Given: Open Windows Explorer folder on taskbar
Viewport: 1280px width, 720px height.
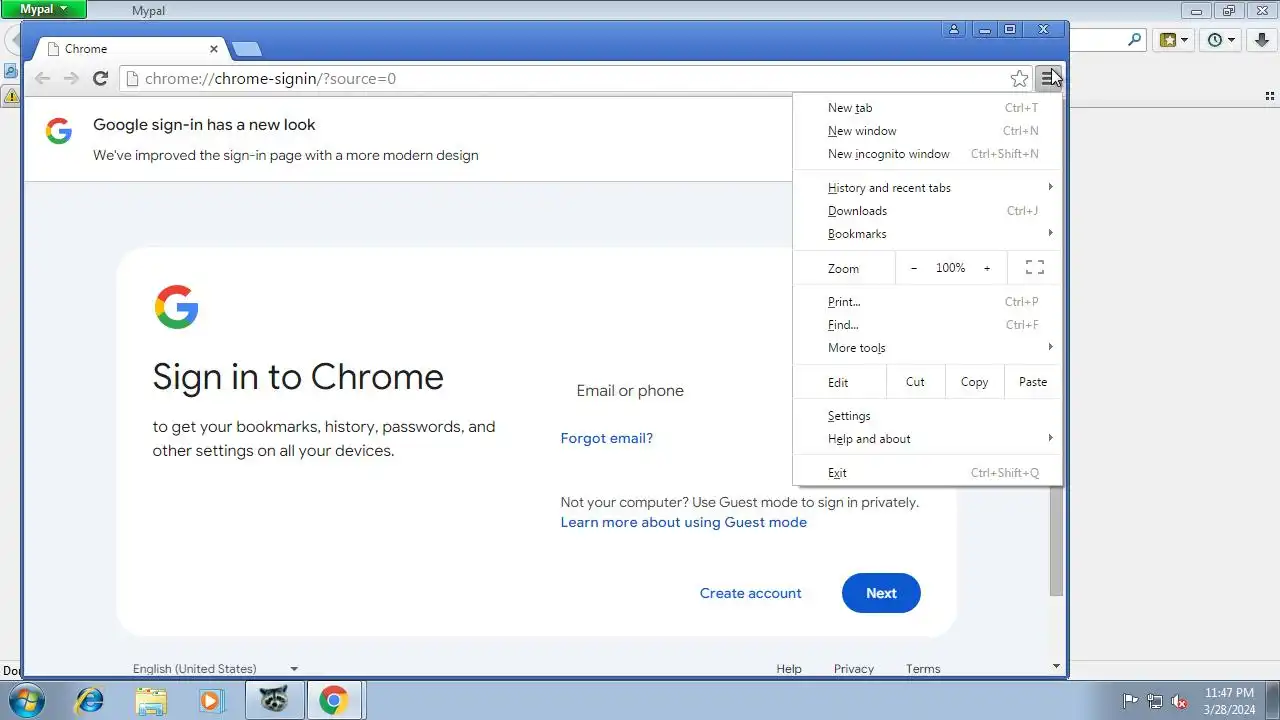Looking at the screenshot, I should click(151, 700).
